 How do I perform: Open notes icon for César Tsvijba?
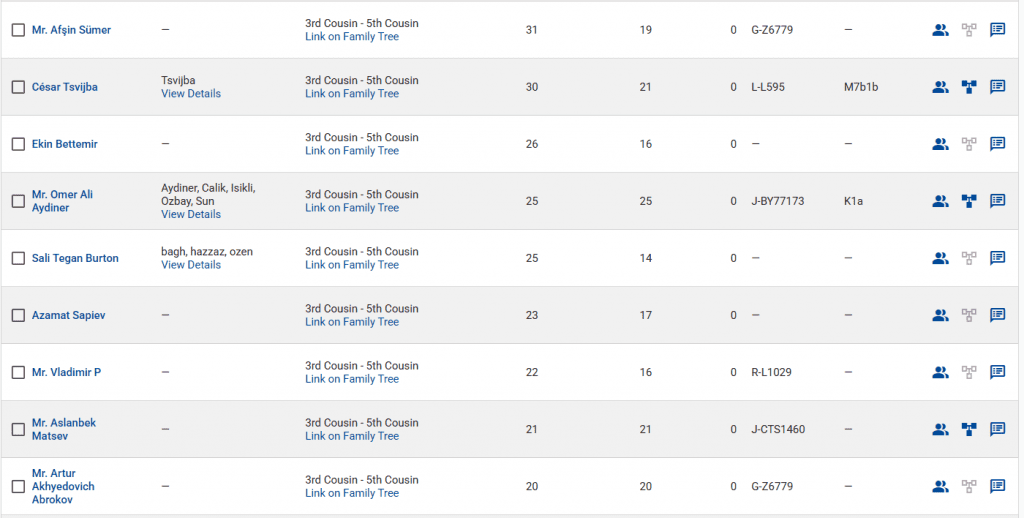pyautogui.click(x=997, y=87)
